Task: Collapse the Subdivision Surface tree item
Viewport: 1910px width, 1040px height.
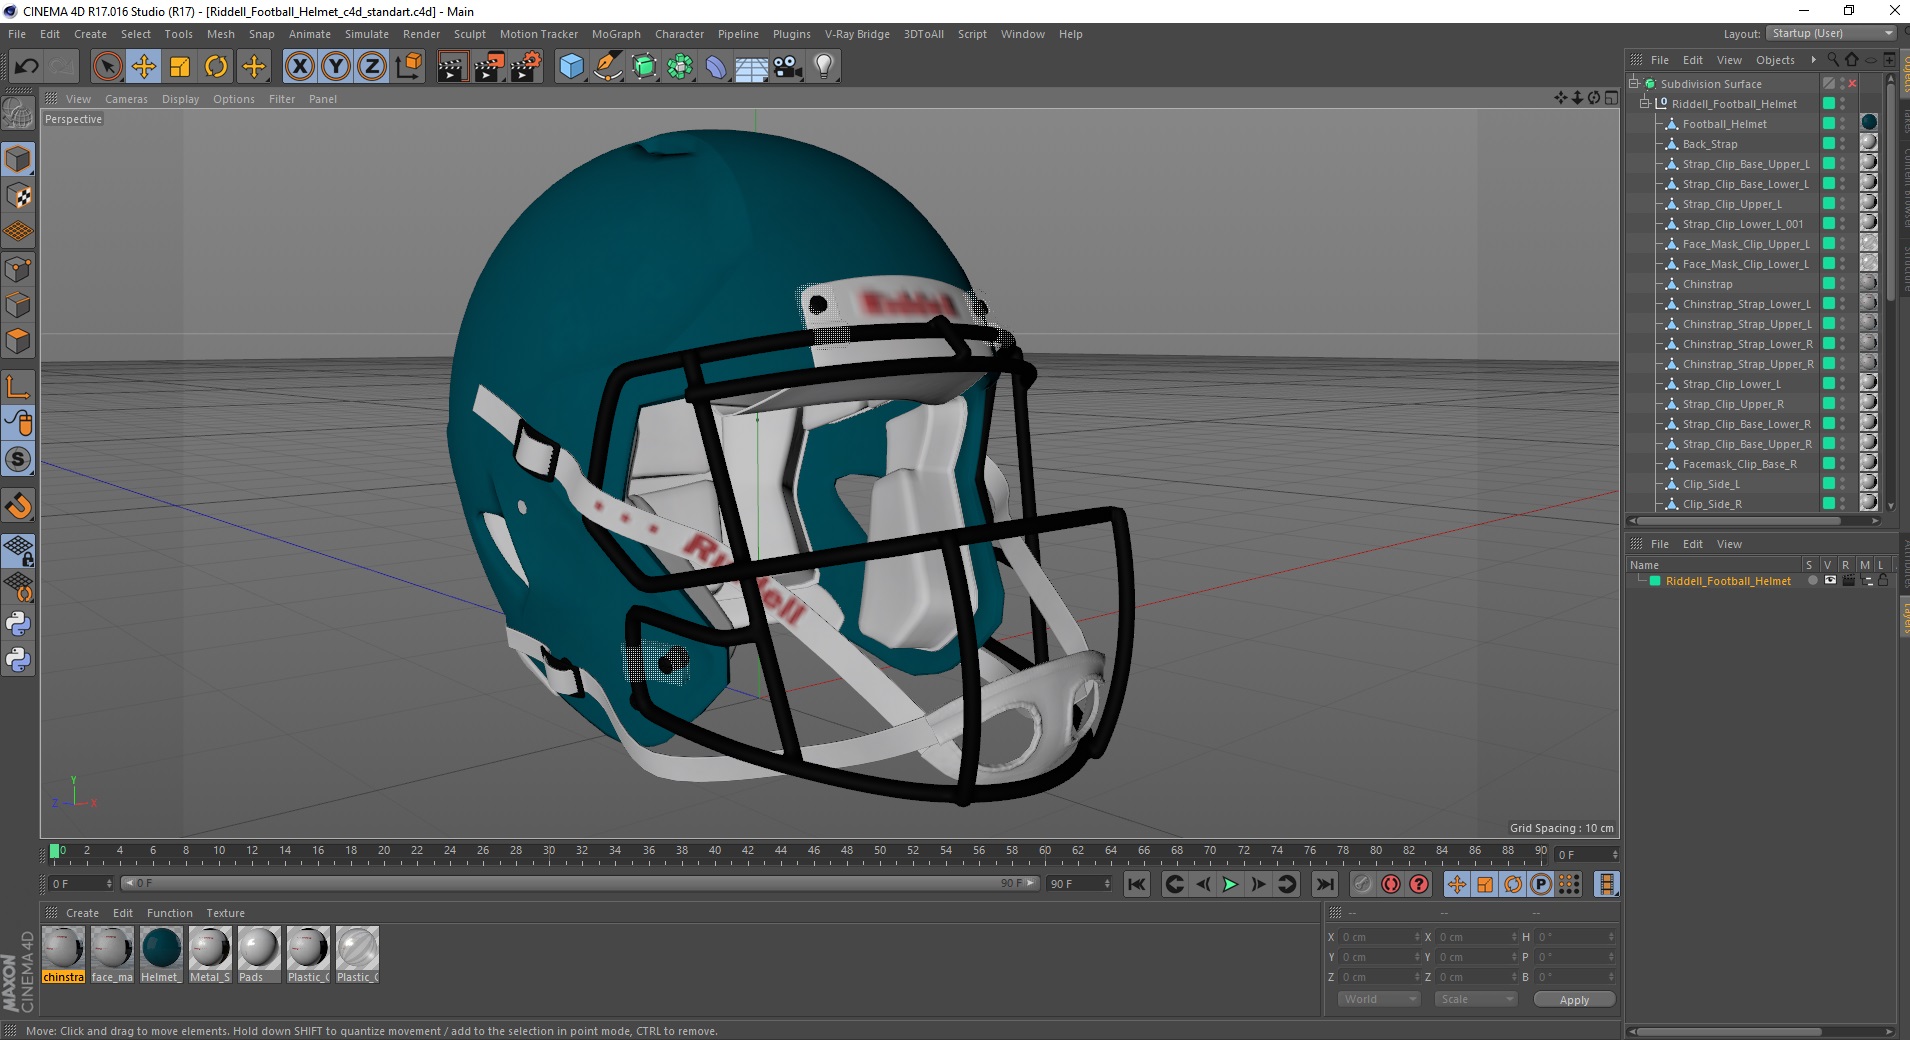Action: (x=1634, y=83)
